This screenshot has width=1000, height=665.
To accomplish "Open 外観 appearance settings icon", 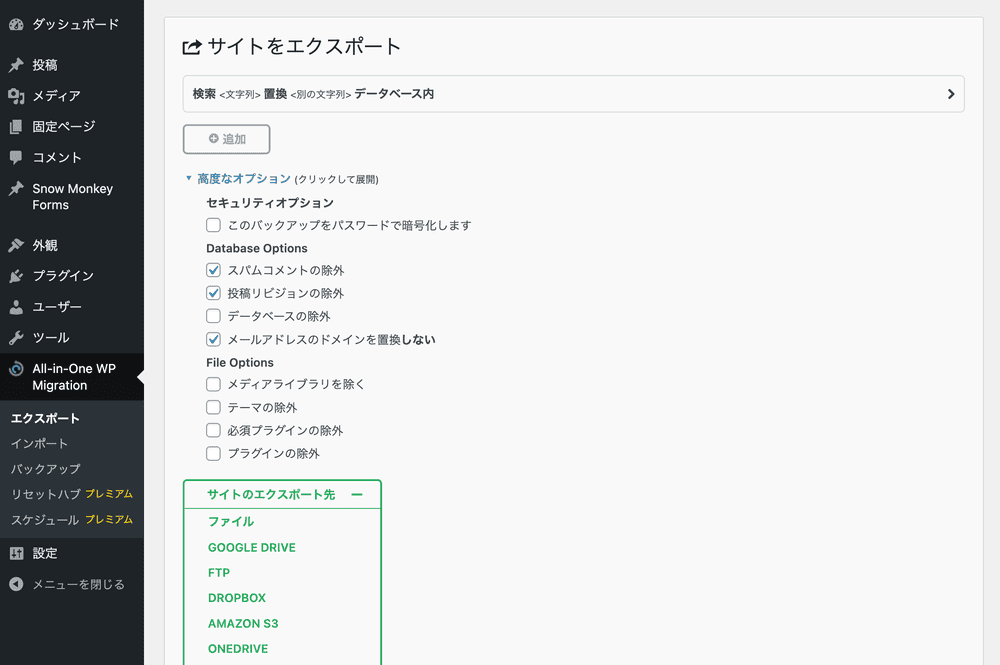I will tap(15, 245).
